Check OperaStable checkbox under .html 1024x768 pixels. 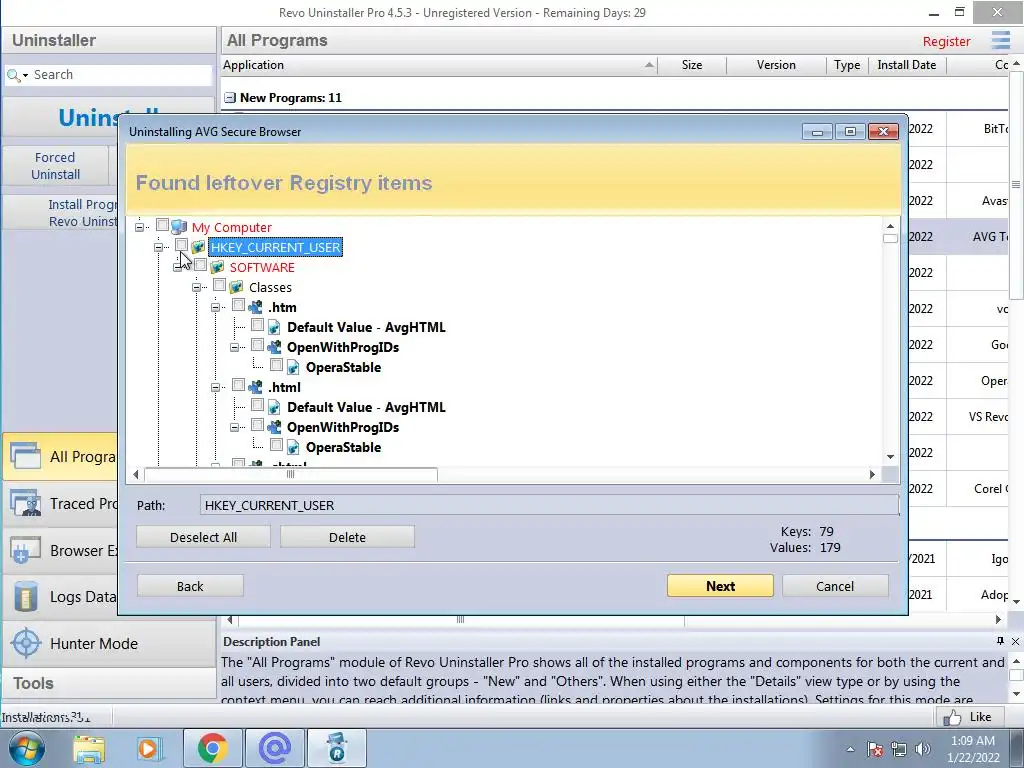coord(276,445)
